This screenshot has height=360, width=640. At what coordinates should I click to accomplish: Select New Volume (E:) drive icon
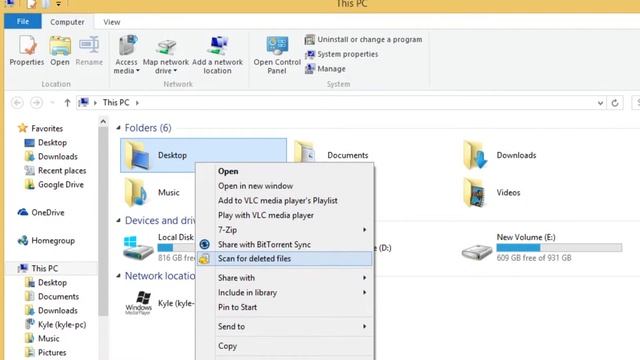[x=476, y=252]
